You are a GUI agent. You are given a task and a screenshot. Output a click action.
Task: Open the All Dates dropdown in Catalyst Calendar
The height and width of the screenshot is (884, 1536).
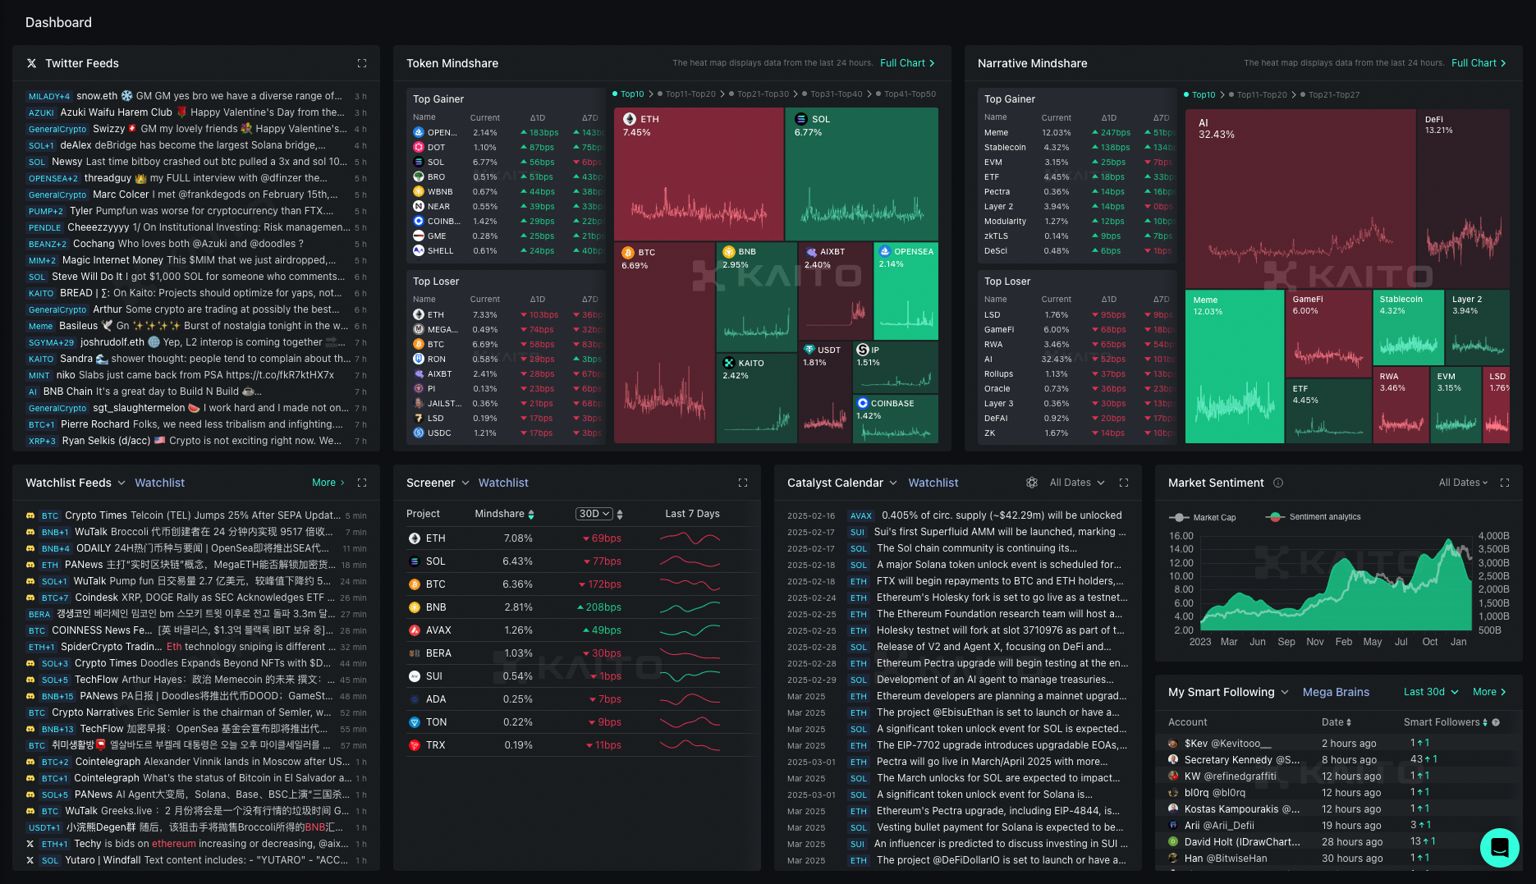pyautogui.click(x=1077, y=483)
